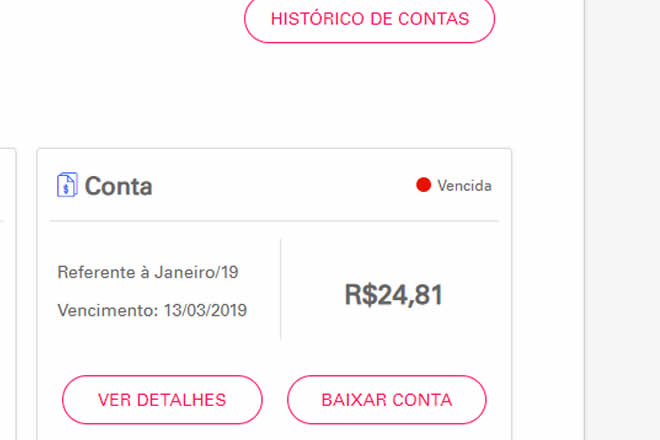Click the R$24,81 bill amount
The height and width of the screenshot is (440, 660).
point(393,295)
